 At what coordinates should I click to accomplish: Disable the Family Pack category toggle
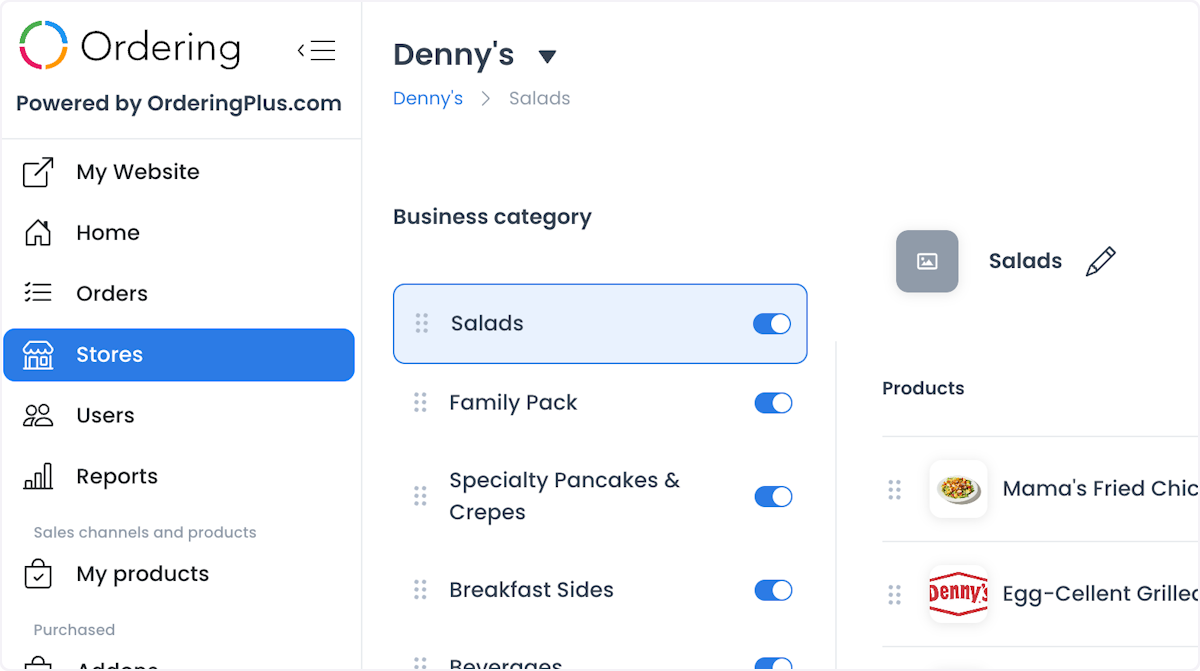(x=773, y=402)
